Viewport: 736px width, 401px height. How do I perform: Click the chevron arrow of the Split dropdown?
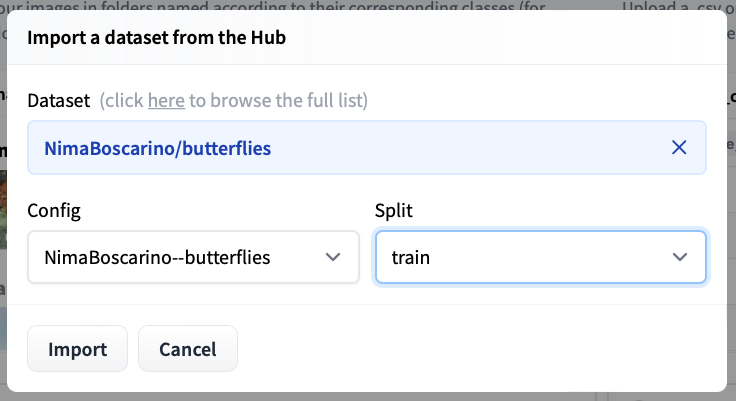click(x=681, y=257)
